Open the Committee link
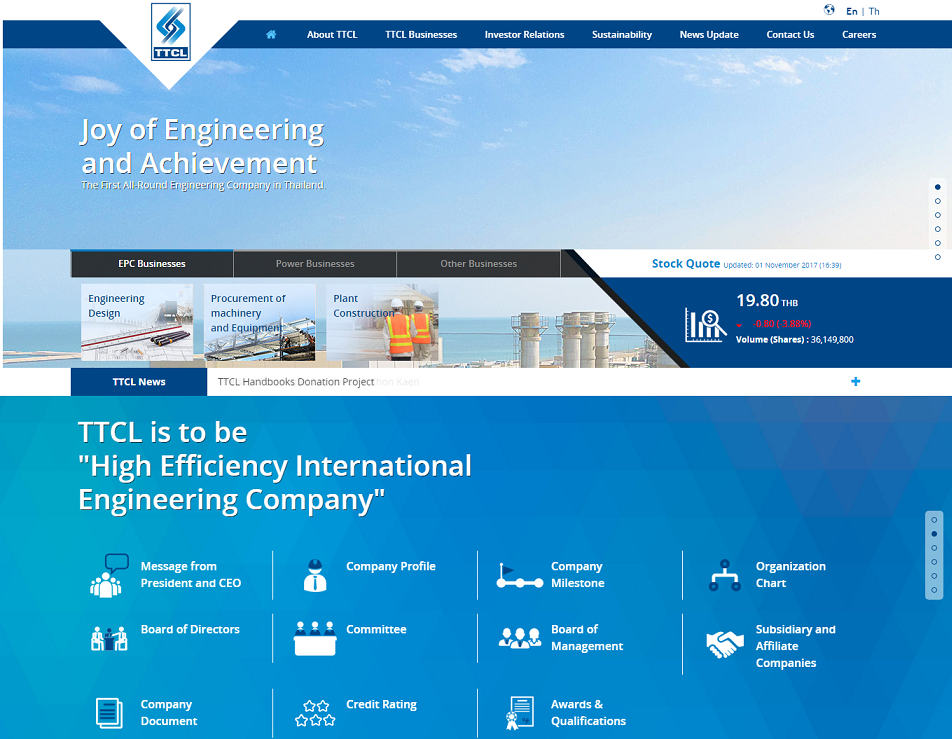This screenshot has height=739, width=952. pos(376,629)
